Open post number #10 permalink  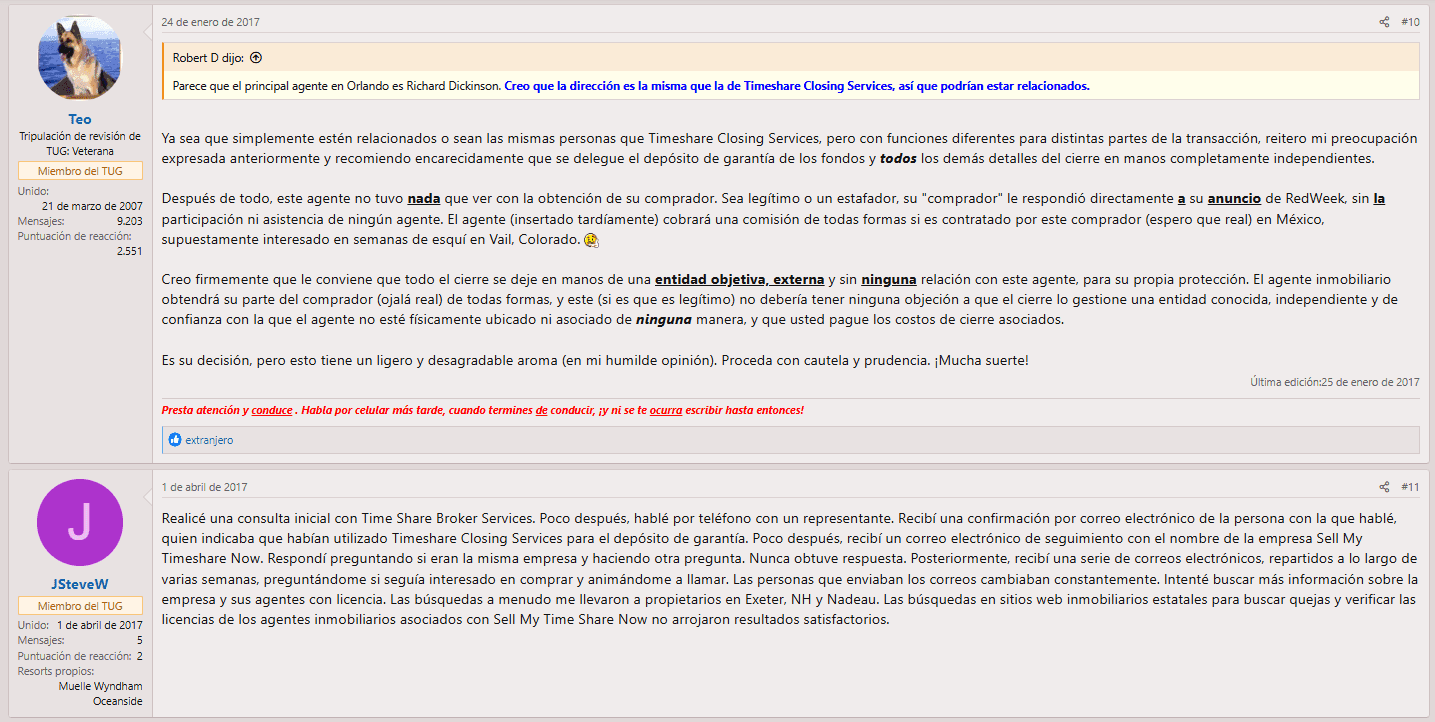[1410, 22]
